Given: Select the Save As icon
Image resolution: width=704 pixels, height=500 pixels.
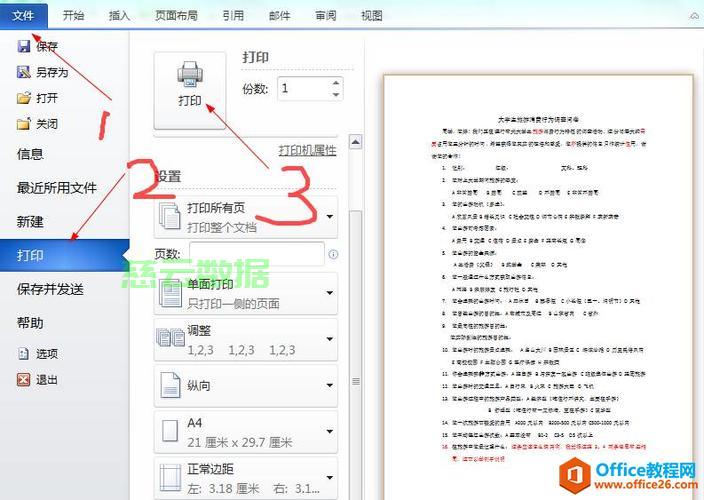Looking at the screenshot, I should 24,72.
